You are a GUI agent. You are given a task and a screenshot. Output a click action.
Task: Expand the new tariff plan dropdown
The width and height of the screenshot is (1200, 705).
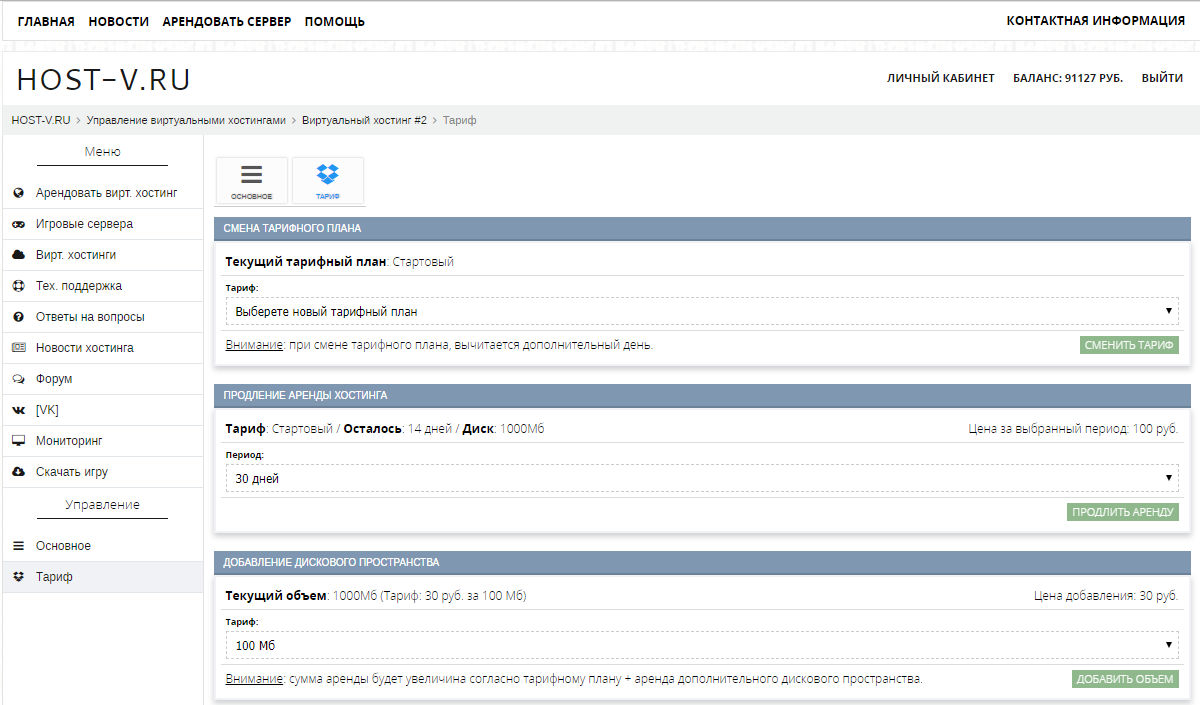pyautogui.click(x=702, y=311)
